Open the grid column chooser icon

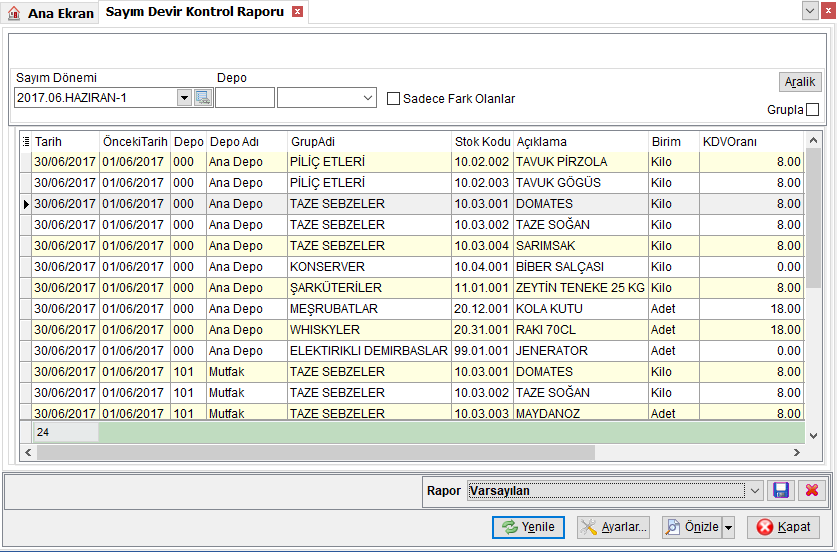(x=26, y=142)
